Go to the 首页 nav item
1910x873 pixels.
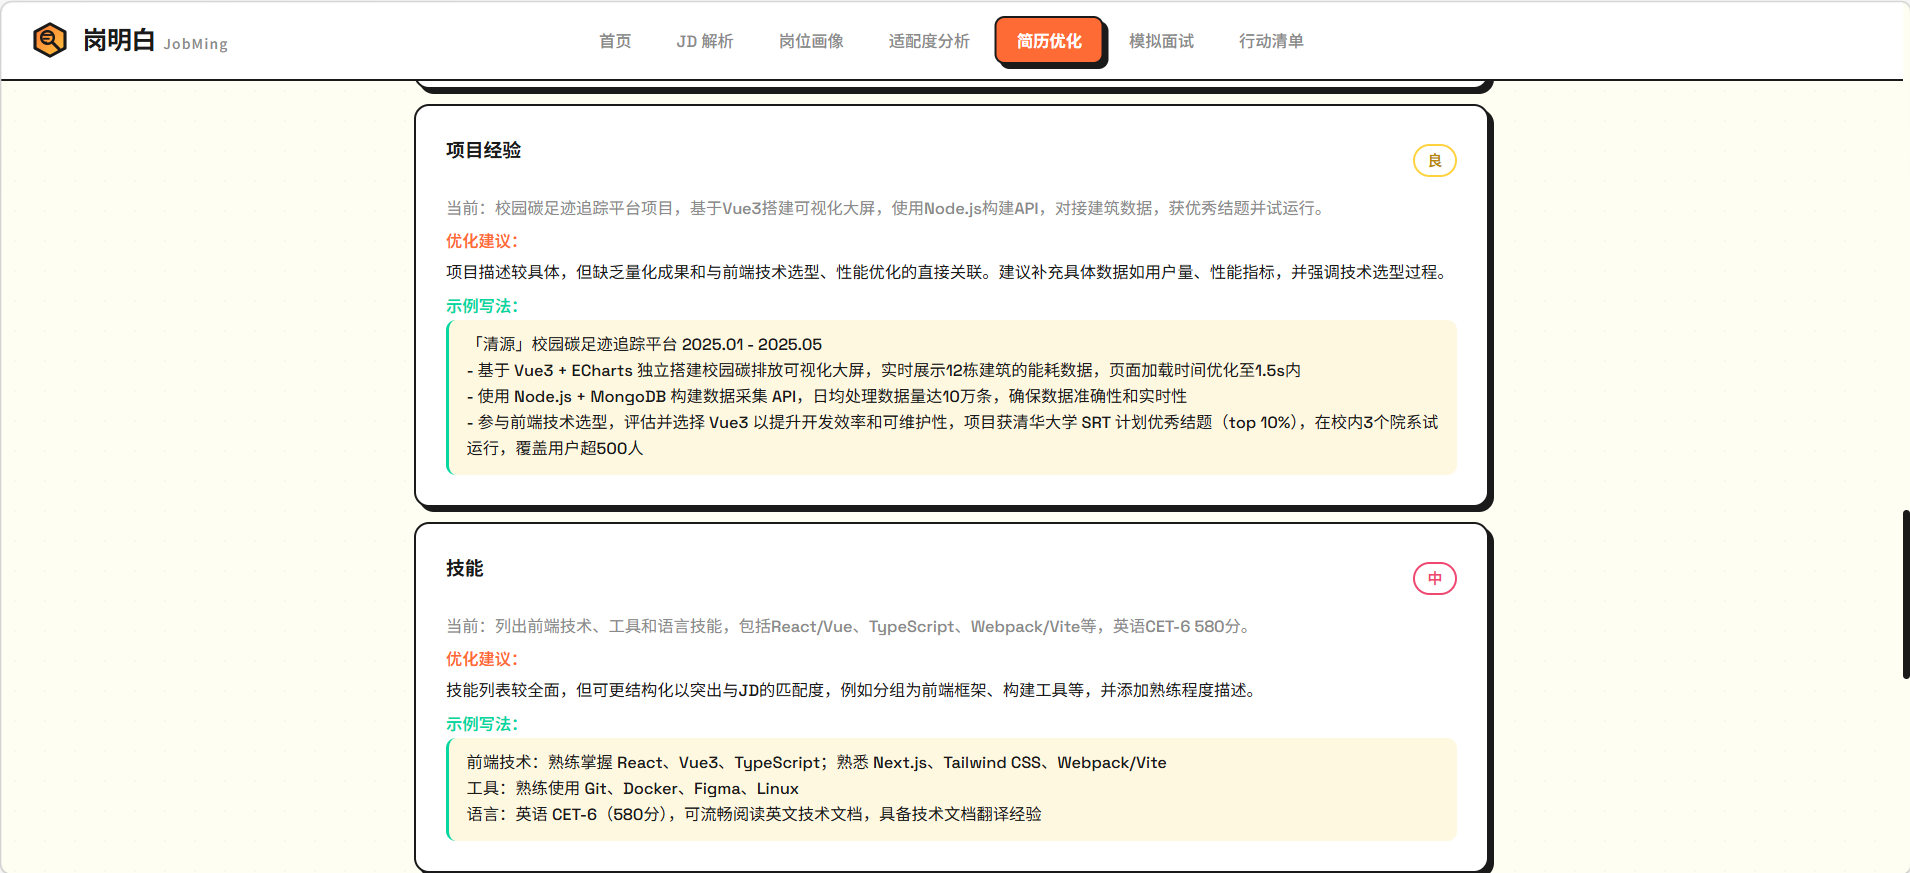[x=615, y=41]
